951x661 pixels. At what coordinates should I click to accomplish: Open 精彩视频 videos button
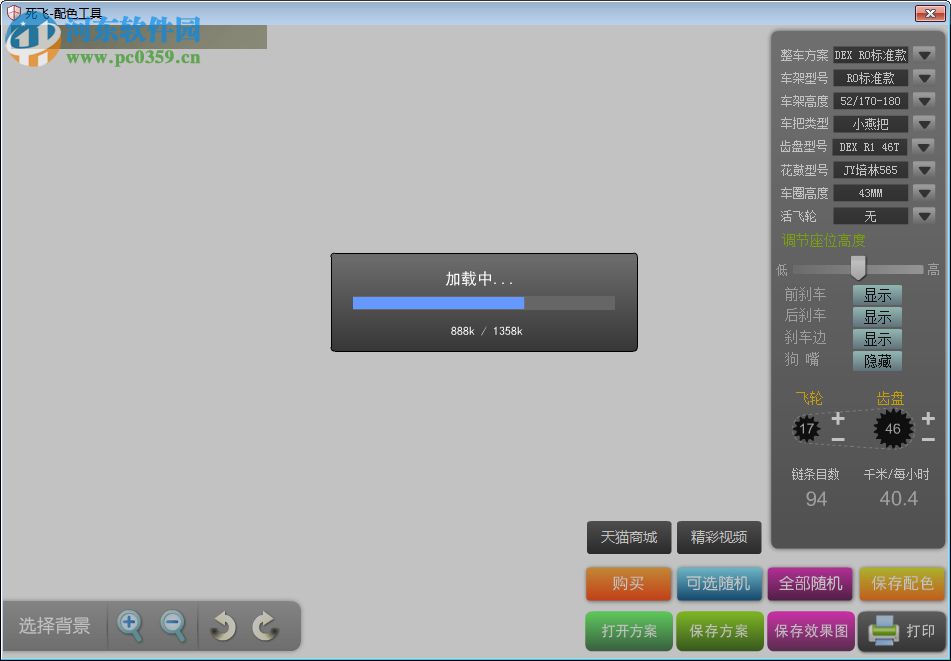[719, 537]
